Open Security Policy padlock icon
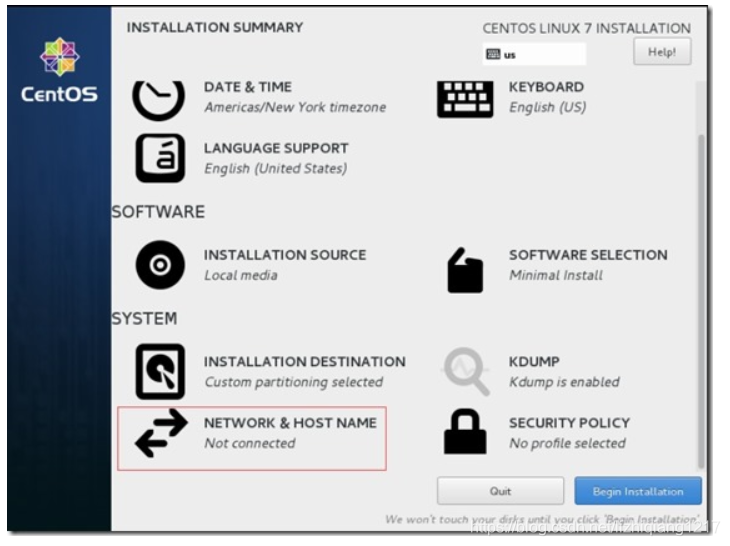 click(x=465, y=431)
